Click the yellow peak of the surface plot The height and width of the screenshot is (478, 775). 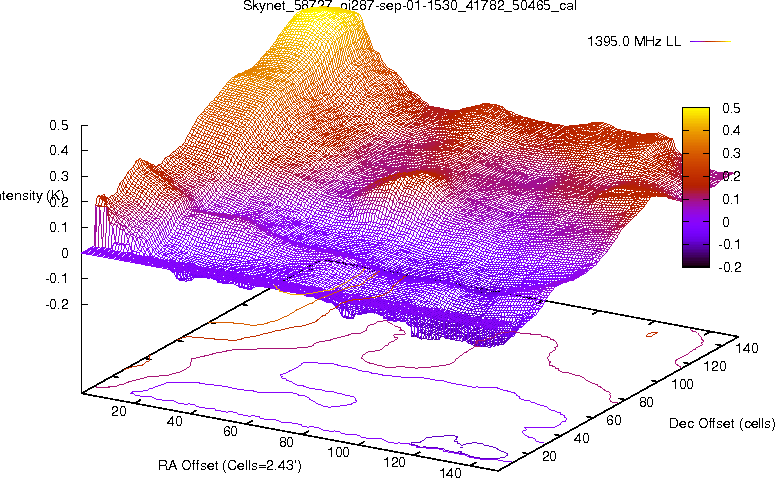click(331, 20)
